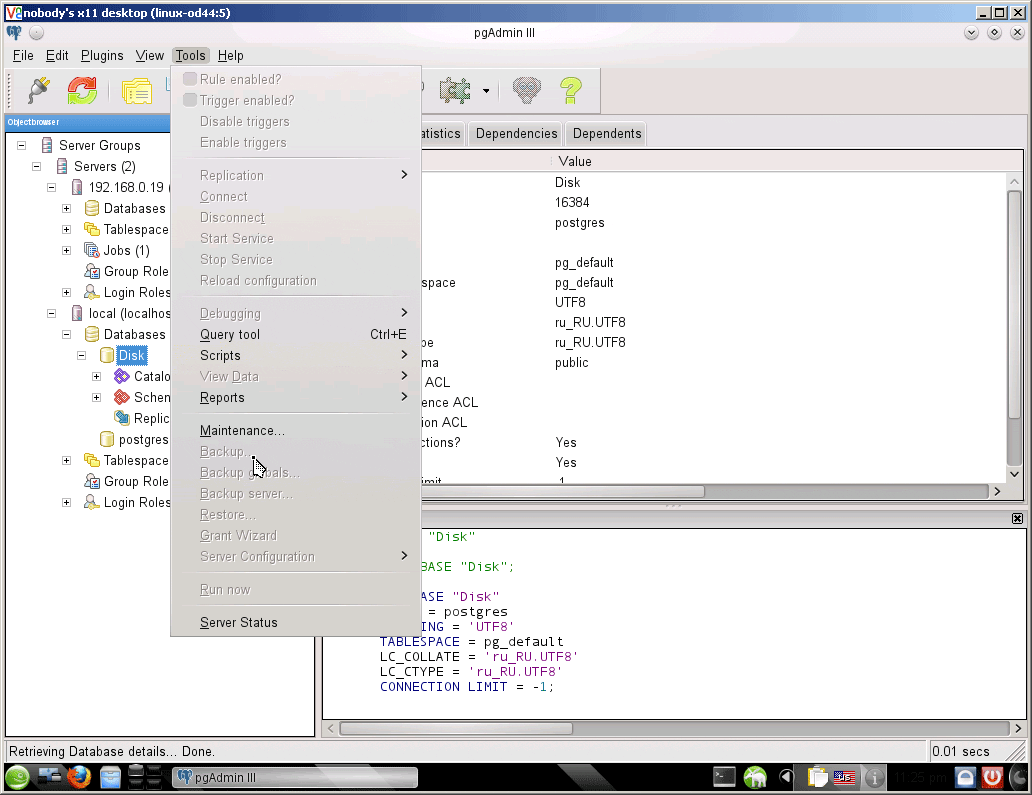Click the yellow Properties toolbar icon

coord(137,91)
